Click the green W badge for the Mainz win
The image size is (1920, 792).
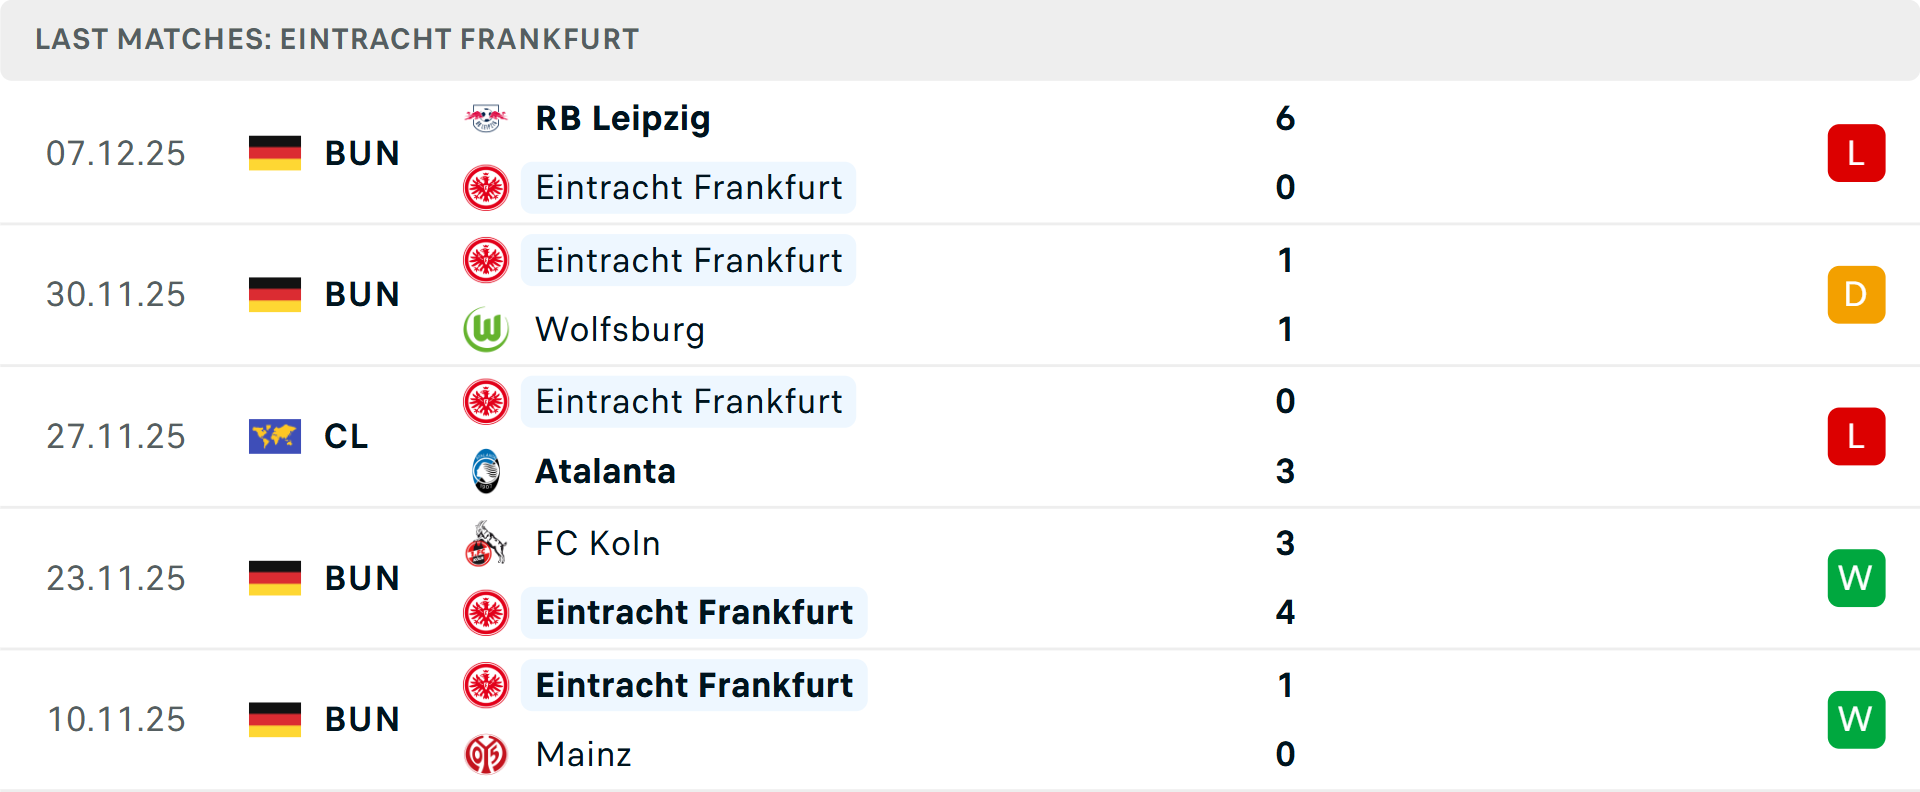[x=1856, y=719]
